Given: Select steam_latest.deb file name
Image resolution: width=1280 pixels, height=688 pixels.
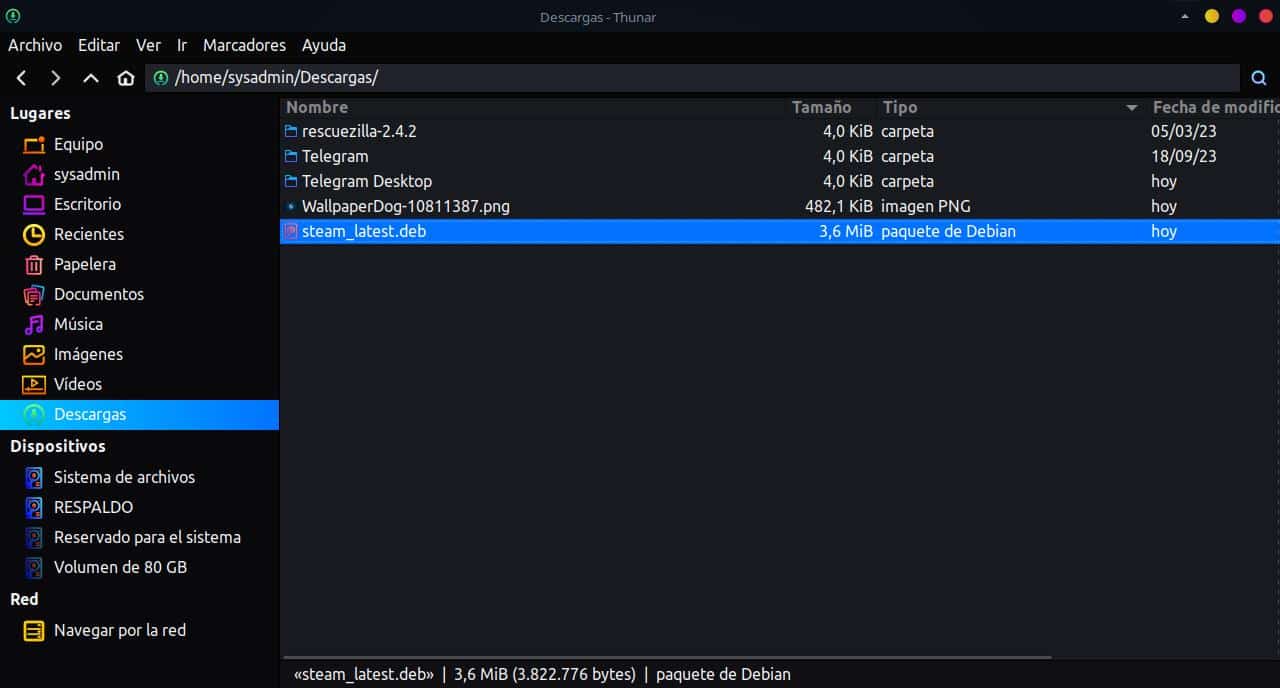Looking at the screenshot, I should [364, 231].
